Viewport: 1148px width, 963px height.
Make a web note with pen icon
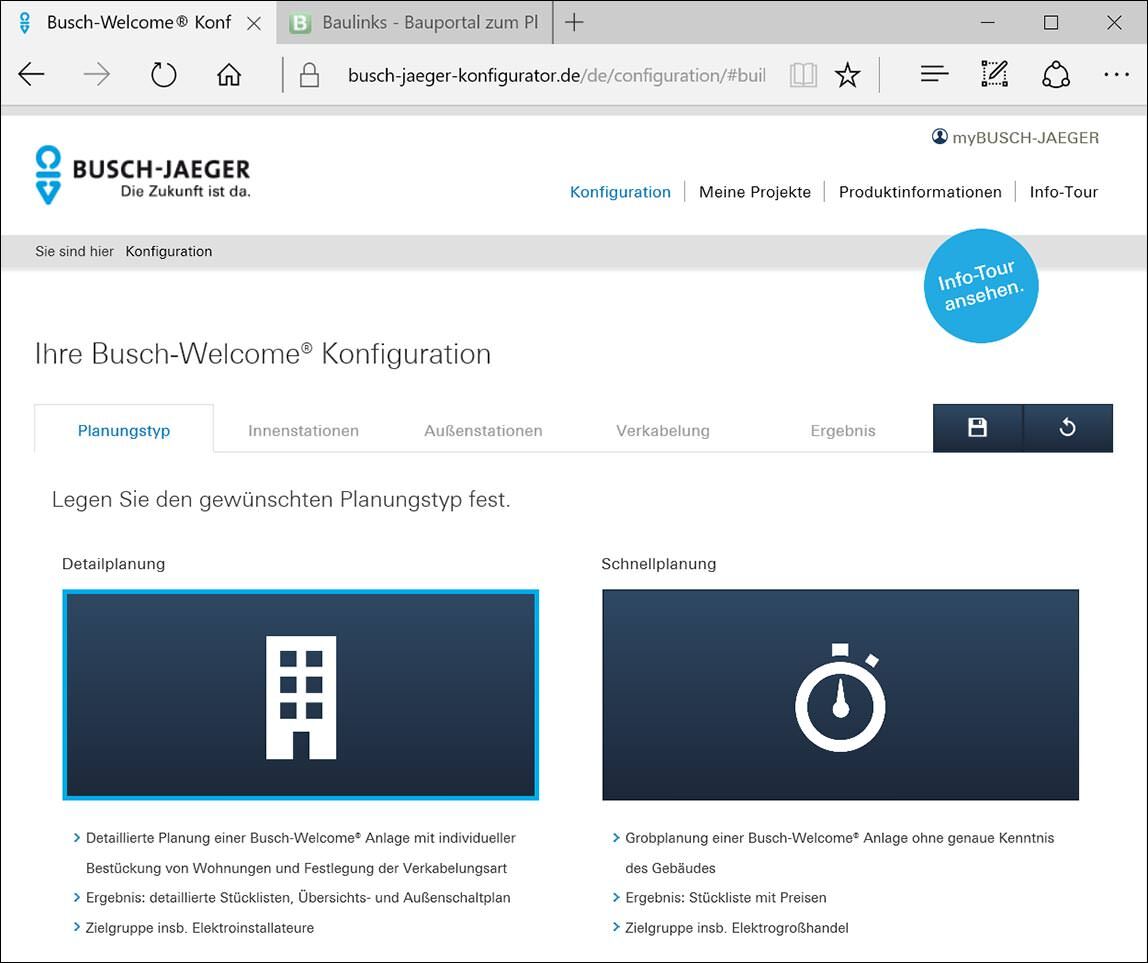pos(994,74)
